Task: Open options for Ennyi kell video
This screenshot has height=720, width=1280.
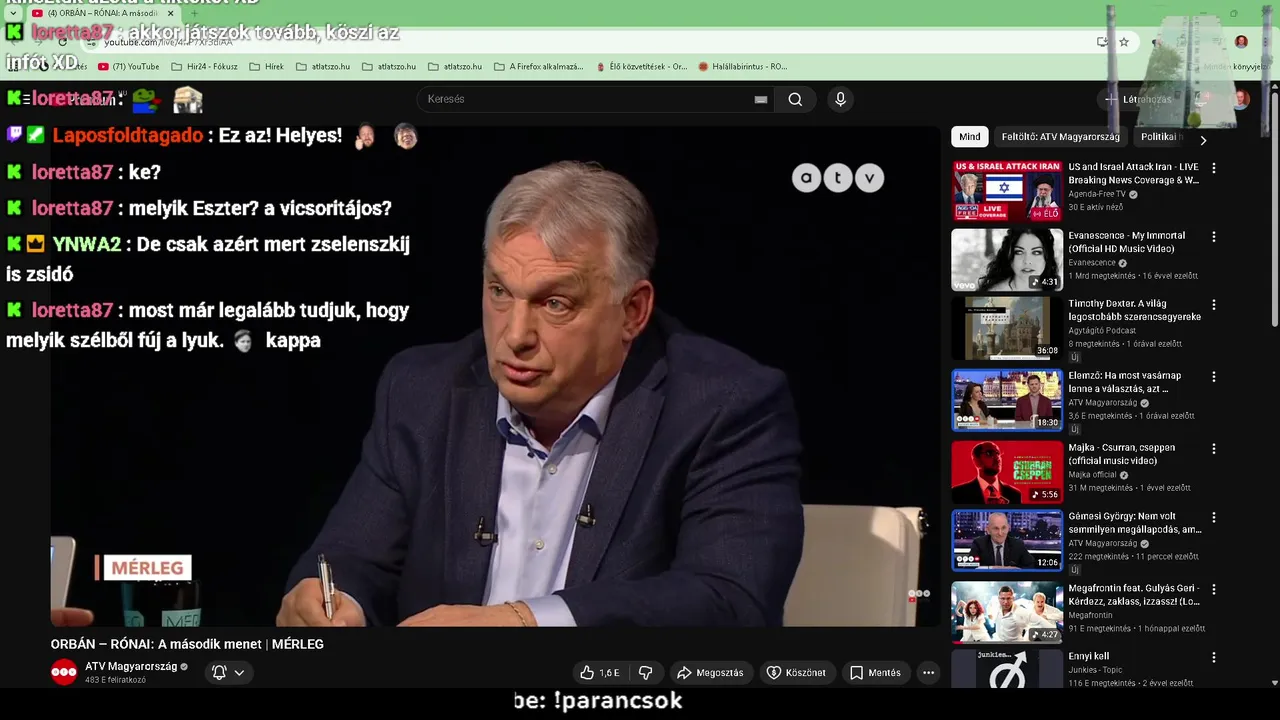Action: point(1214,658)
